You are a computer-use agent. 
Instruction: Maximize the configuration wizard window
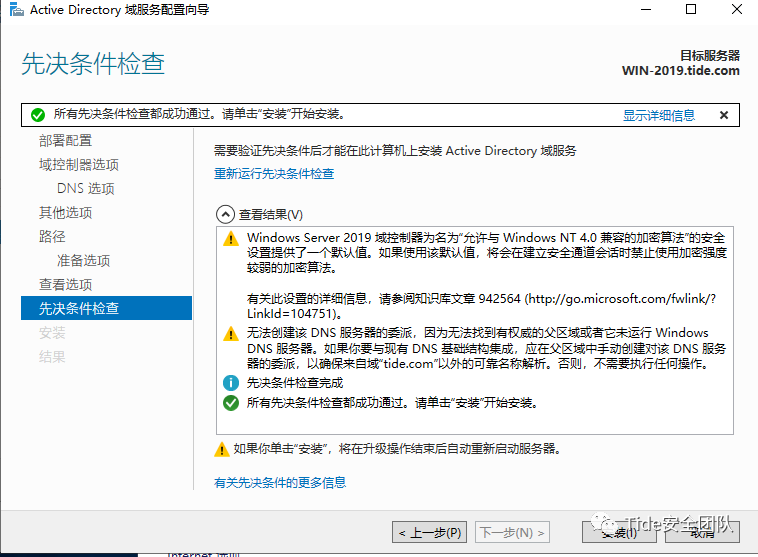pos(691,10)
